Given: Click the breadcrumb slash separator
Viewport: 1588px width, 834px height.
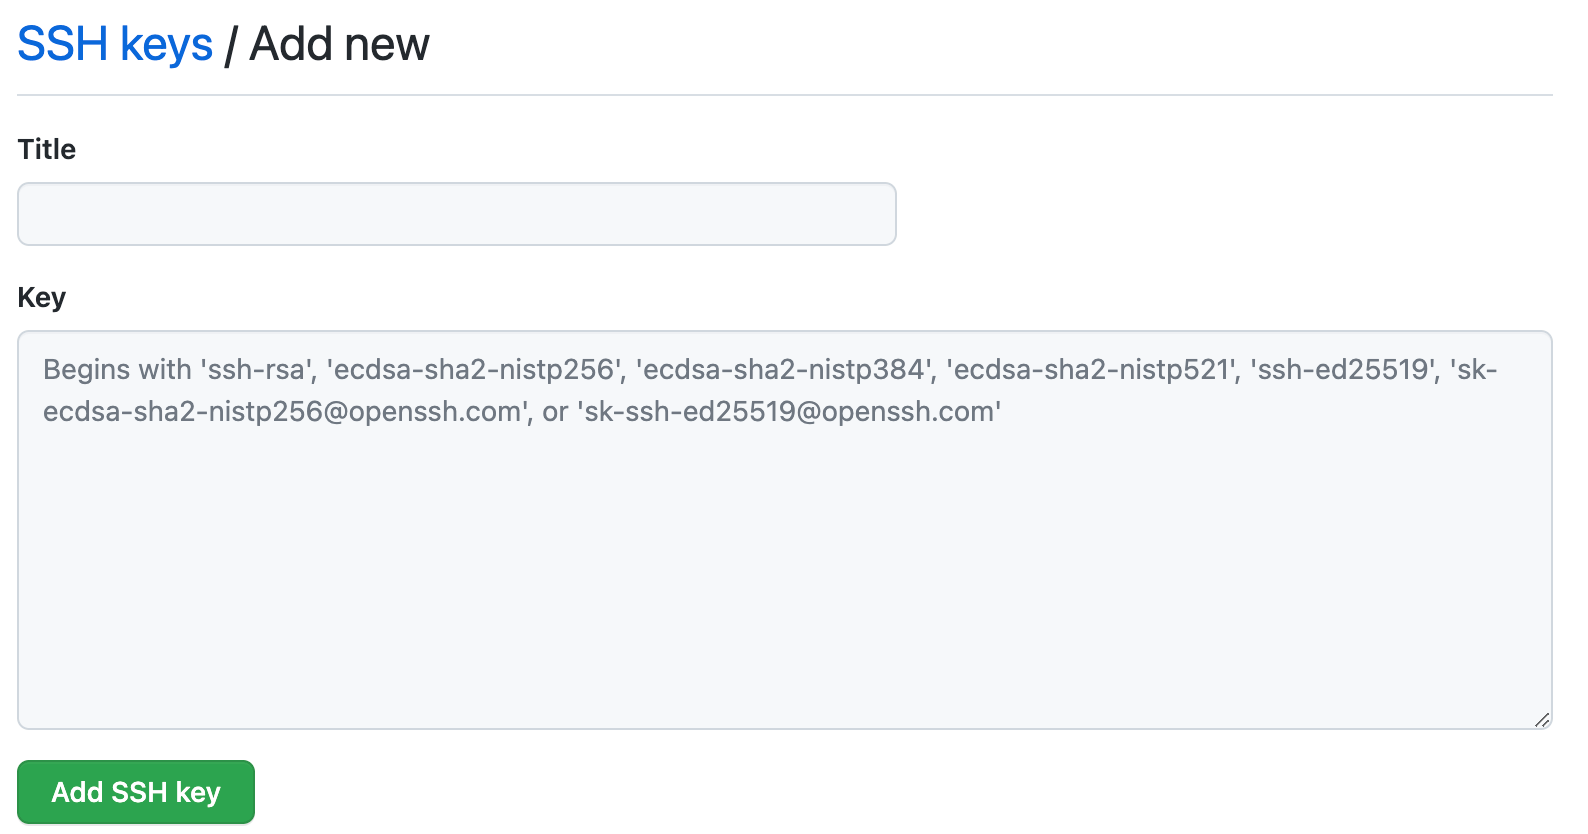Looking at the screenshot, I should point(231,44).
